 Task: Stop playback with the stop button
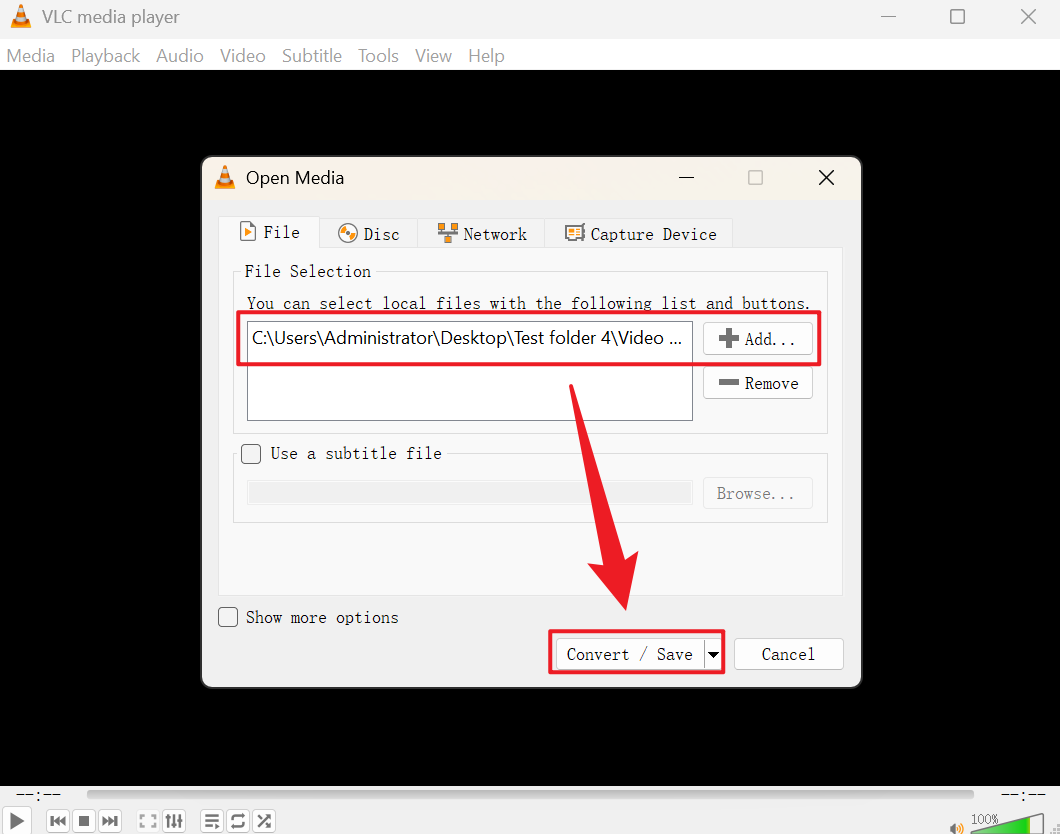[x=84, y=821]
